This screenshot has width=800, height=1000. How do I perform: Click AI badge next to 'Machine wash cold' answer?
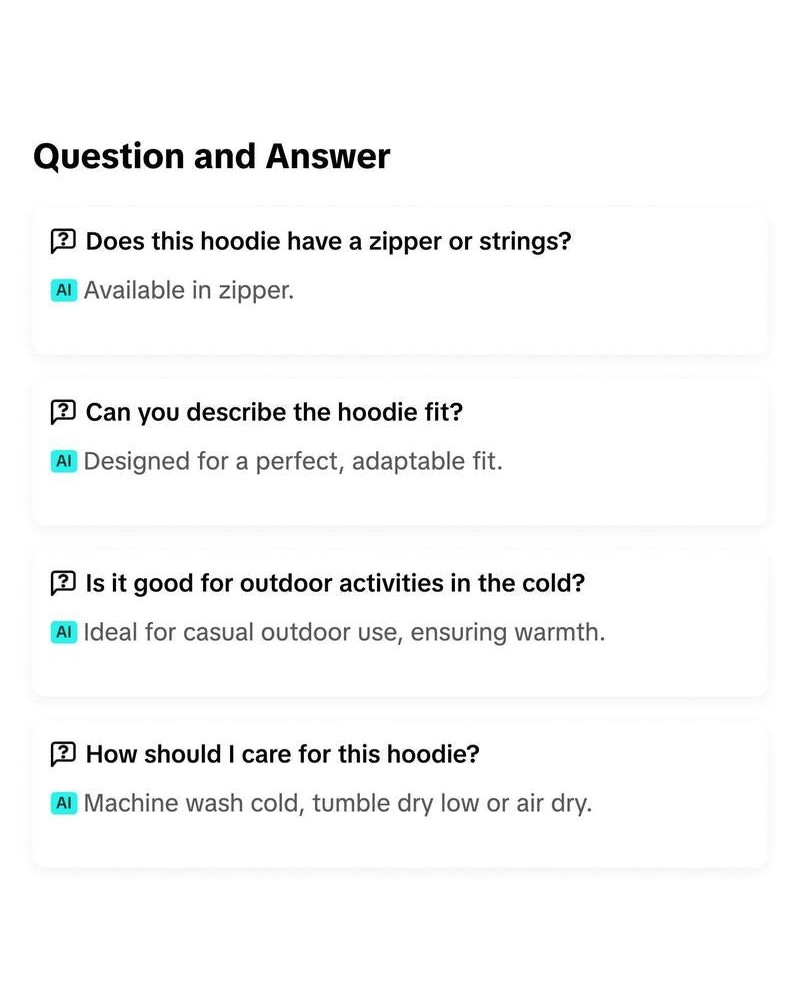point(64,803)
